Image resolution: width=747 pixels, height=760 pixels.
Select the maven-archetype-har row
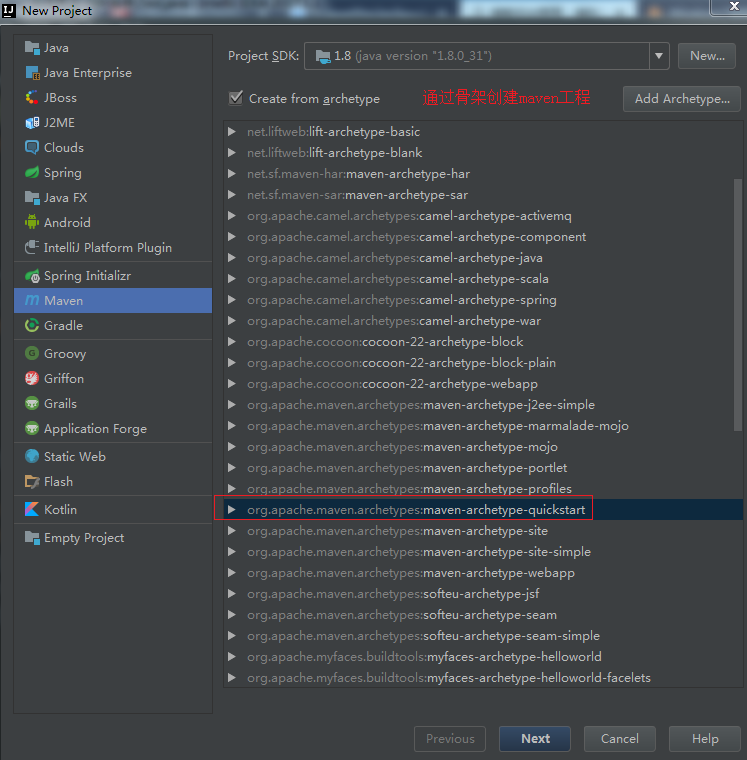tap(483, 174)
